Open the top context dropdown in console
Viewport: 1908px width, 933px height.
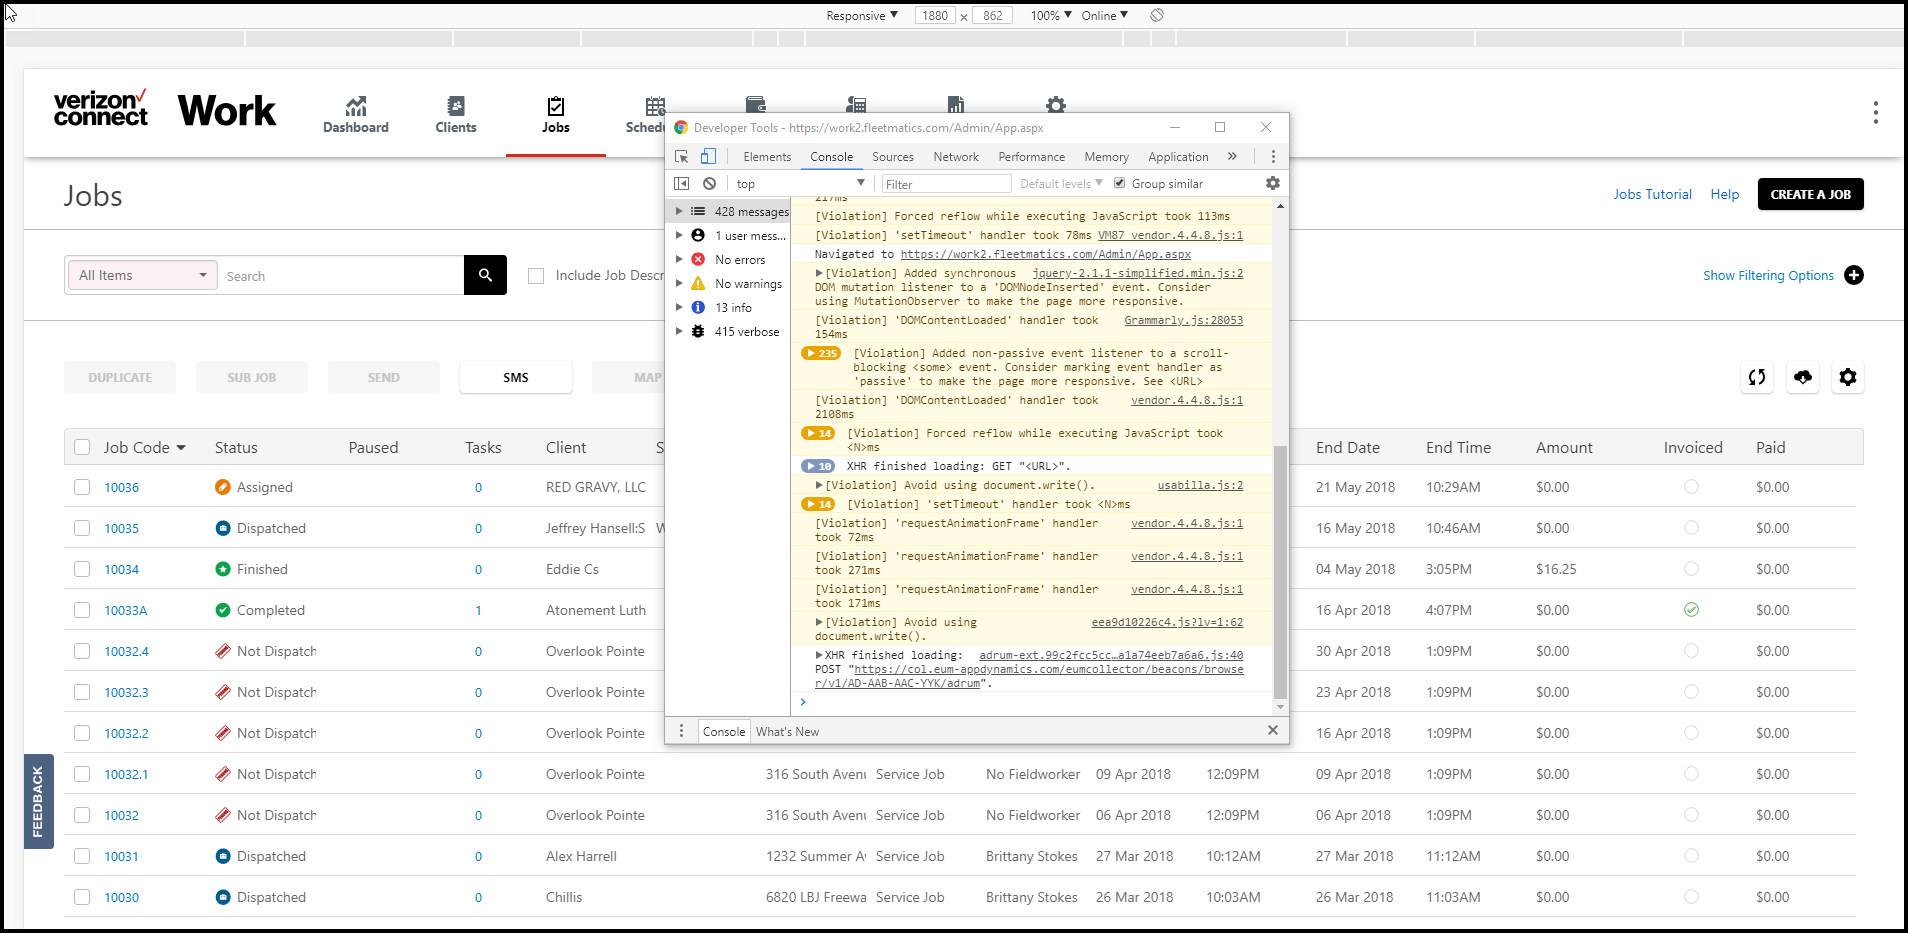click(800, 184)
